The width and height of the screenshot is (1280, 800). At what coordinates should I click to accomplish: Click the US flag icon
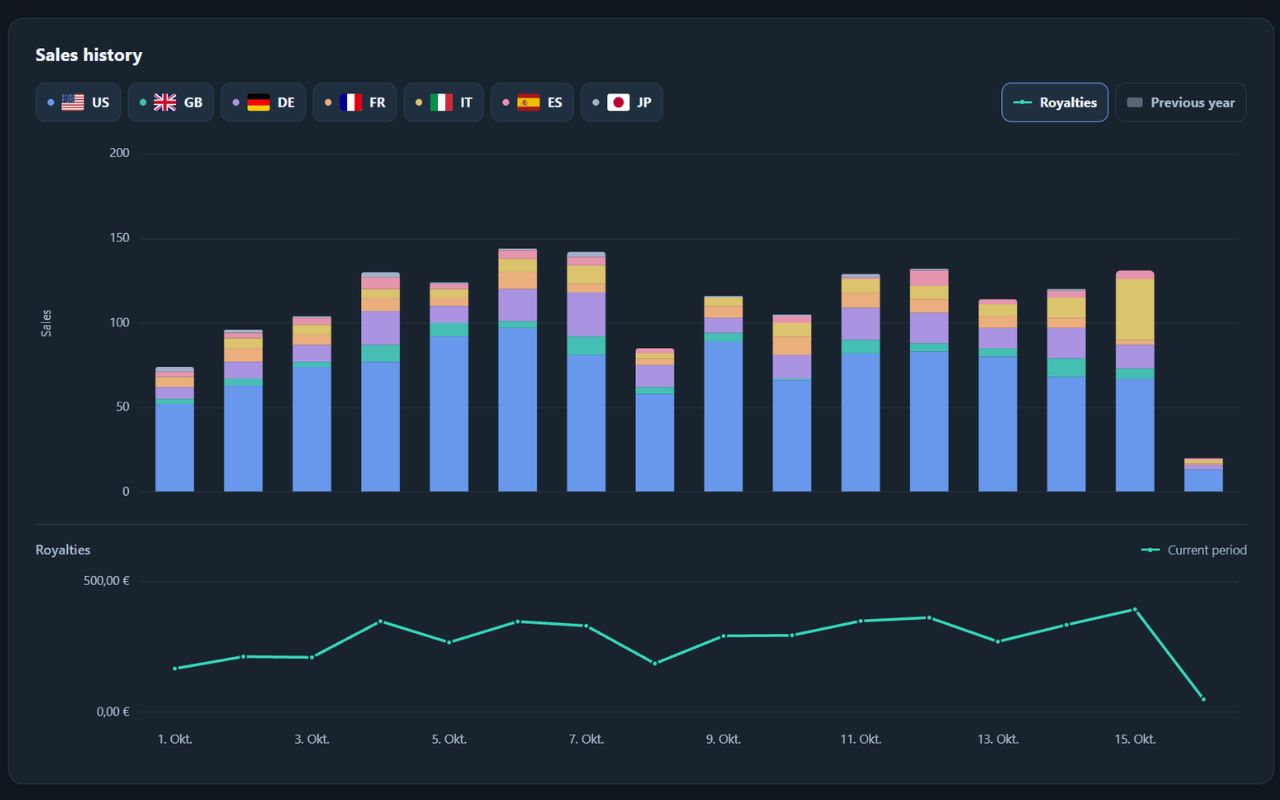click(x=73, y=102)
